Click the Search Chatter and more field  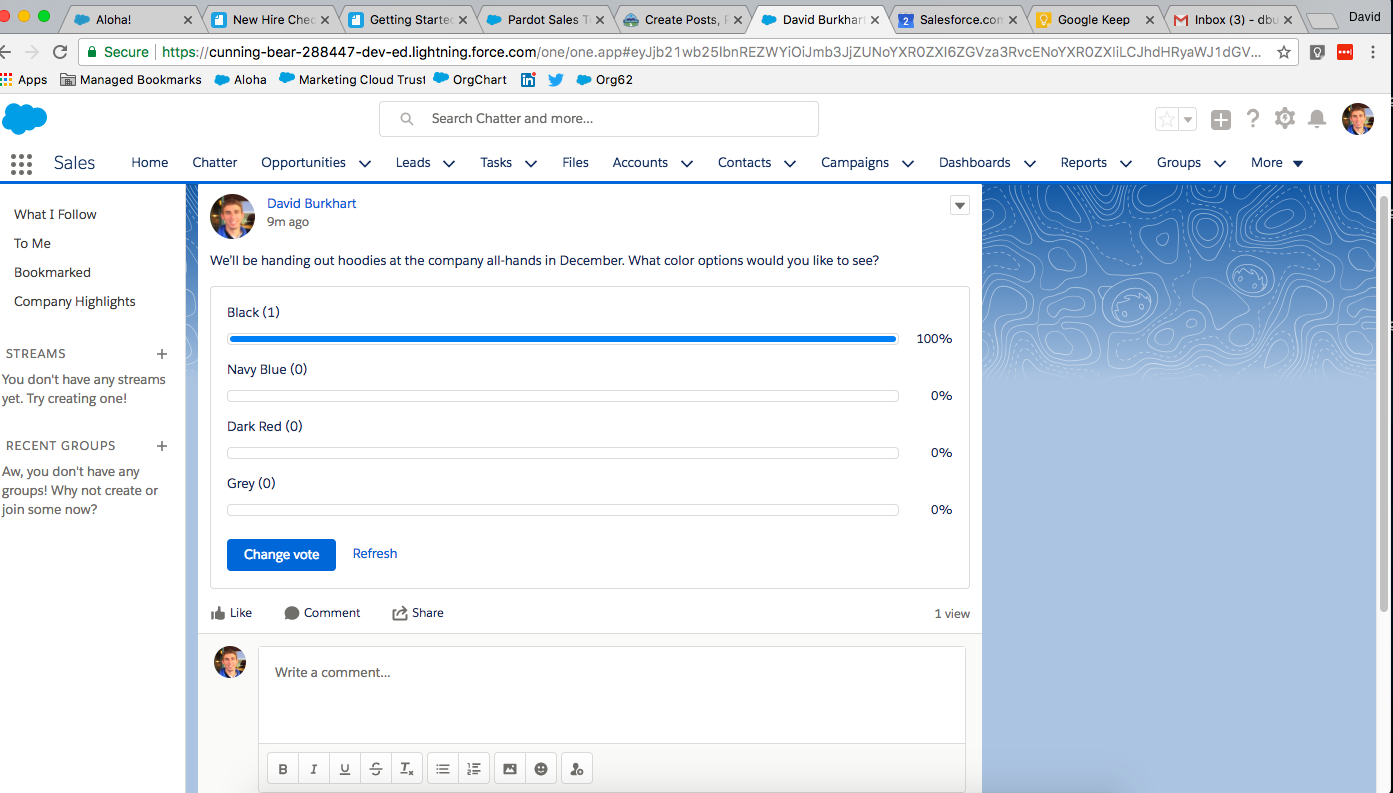tap(599, 119)
